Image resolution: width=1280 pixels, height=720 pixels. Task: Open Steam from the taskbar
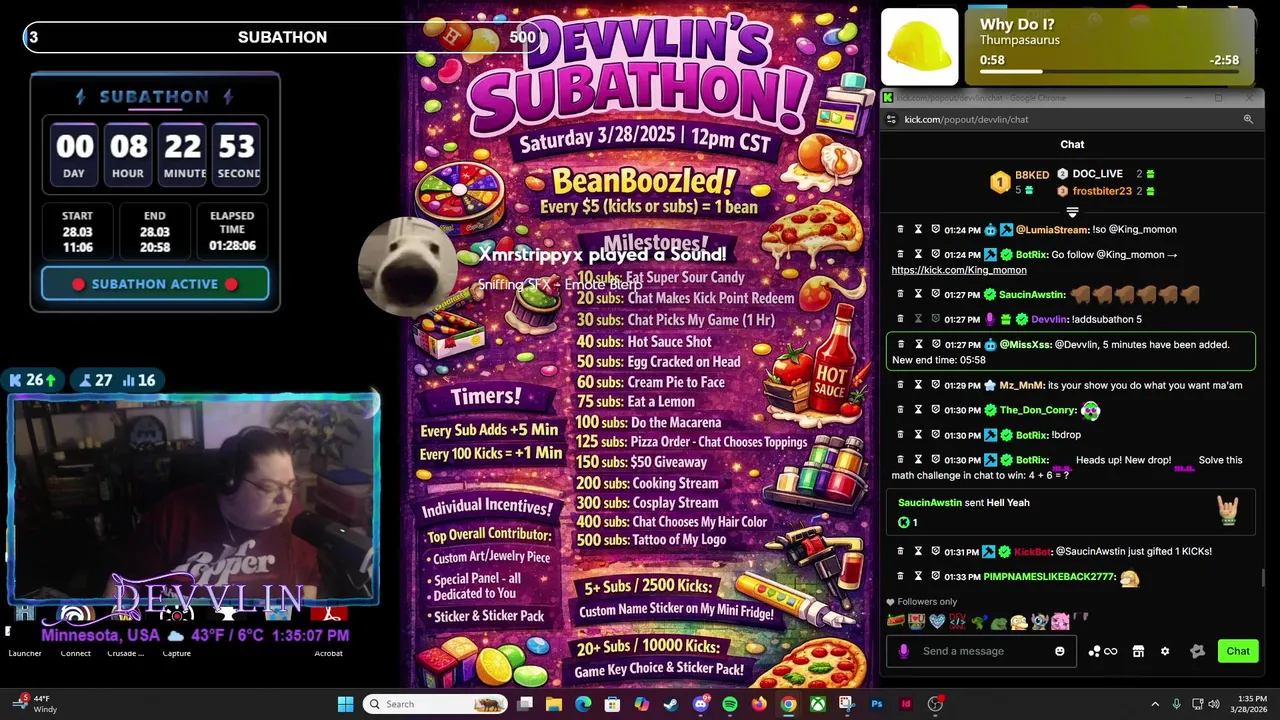click(671, 704)
